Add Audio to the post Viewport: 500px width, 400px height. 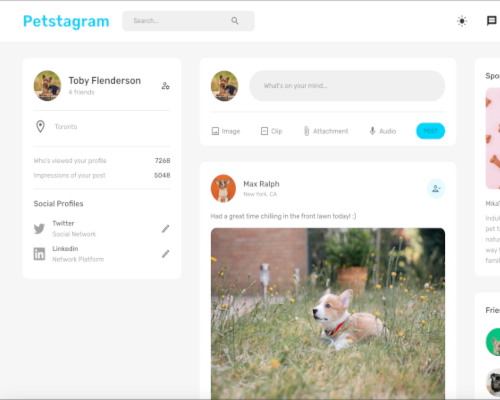pos(383,131)
